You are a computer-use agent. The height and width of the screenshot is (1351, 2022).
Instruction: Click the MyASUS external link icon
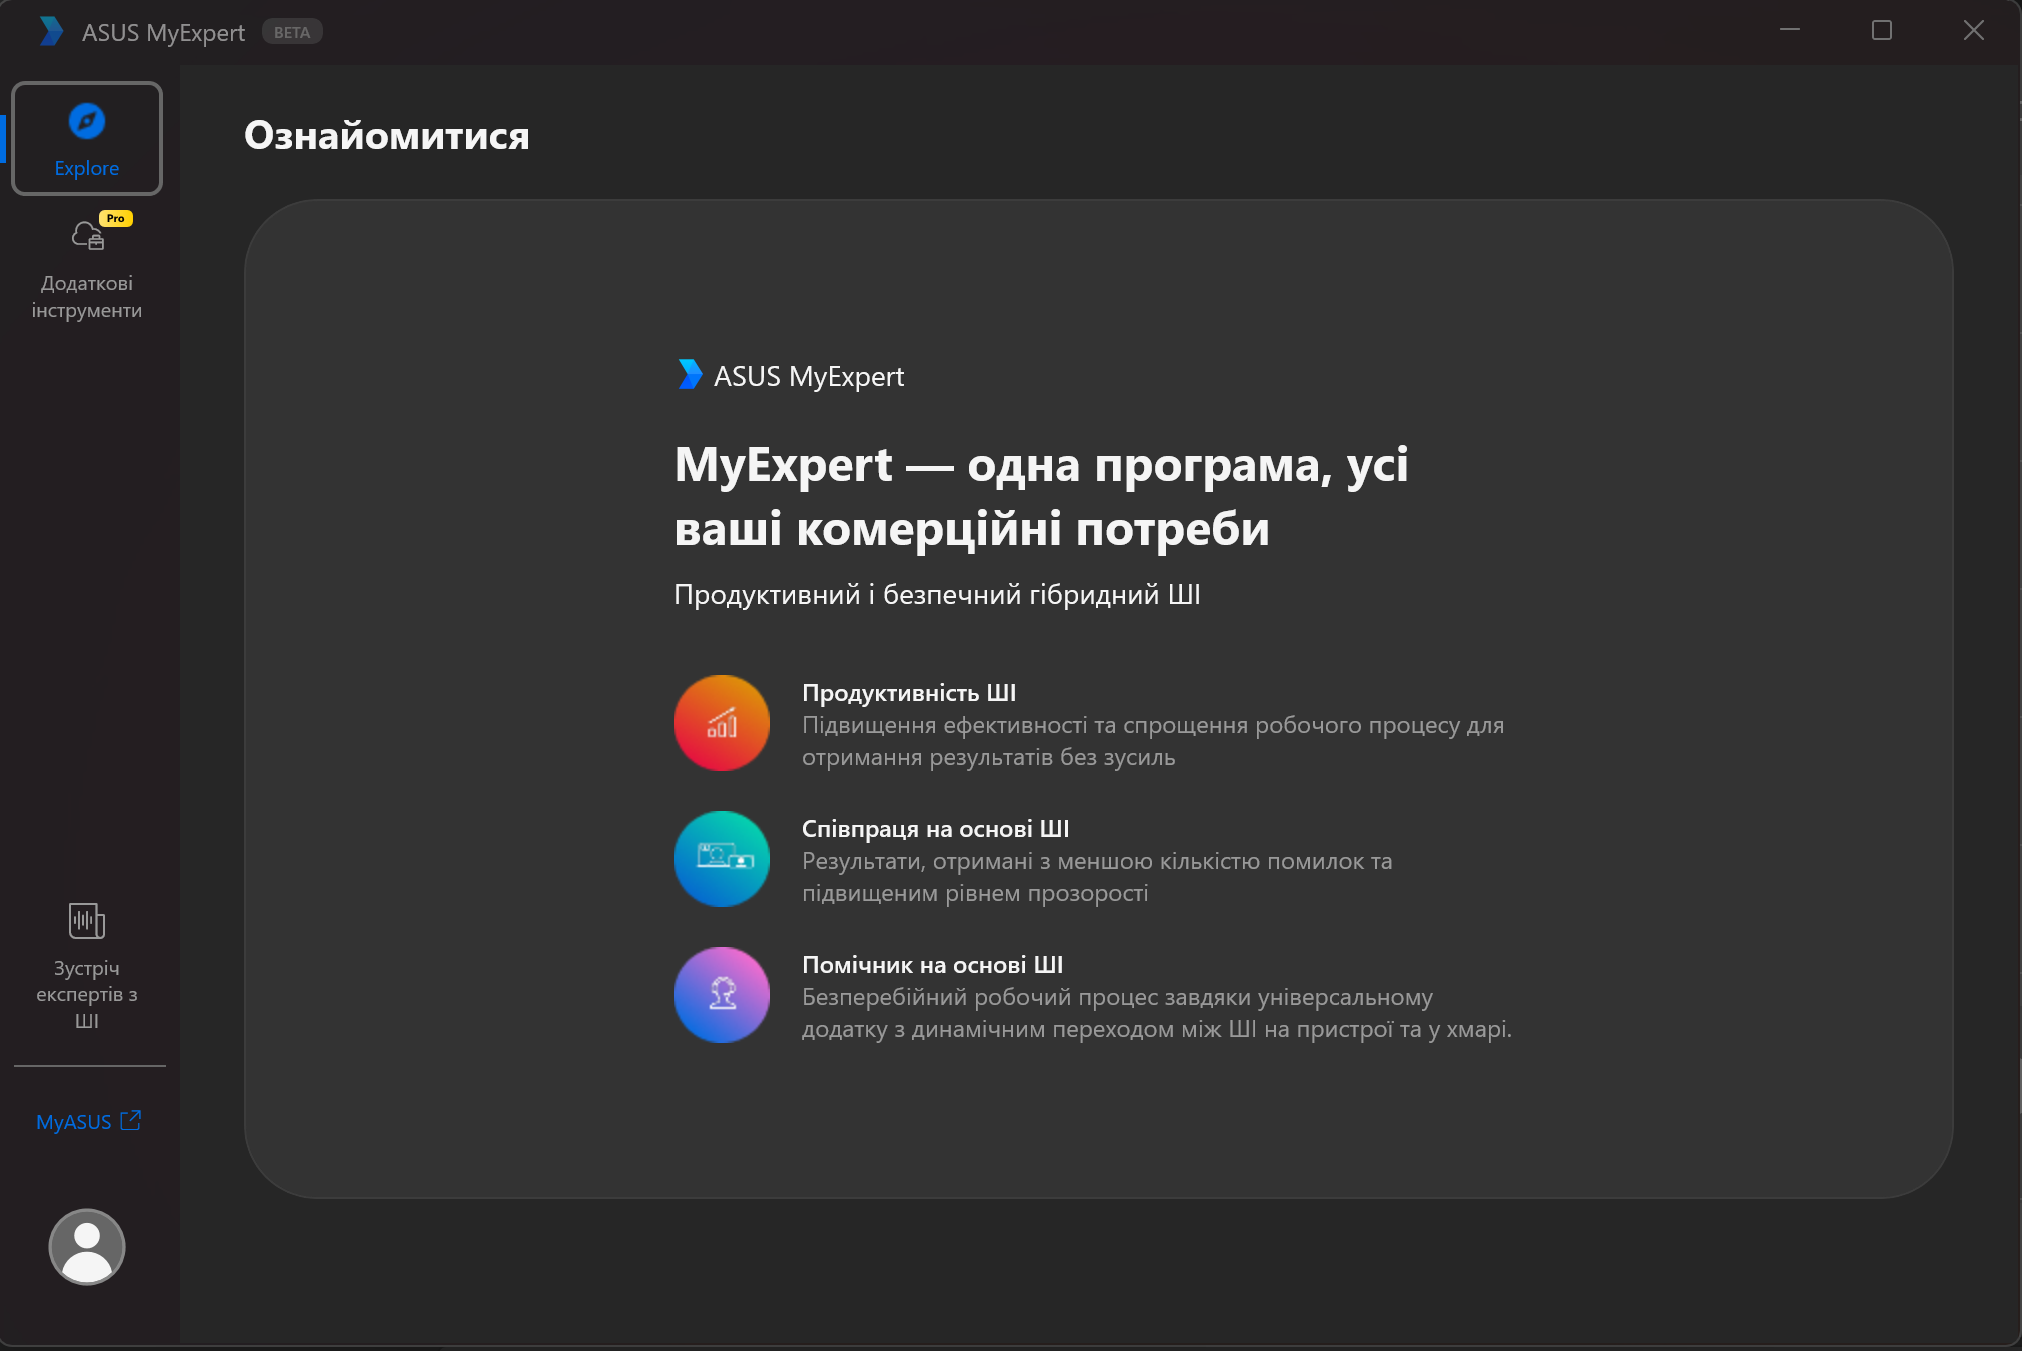click(131, 1120)
